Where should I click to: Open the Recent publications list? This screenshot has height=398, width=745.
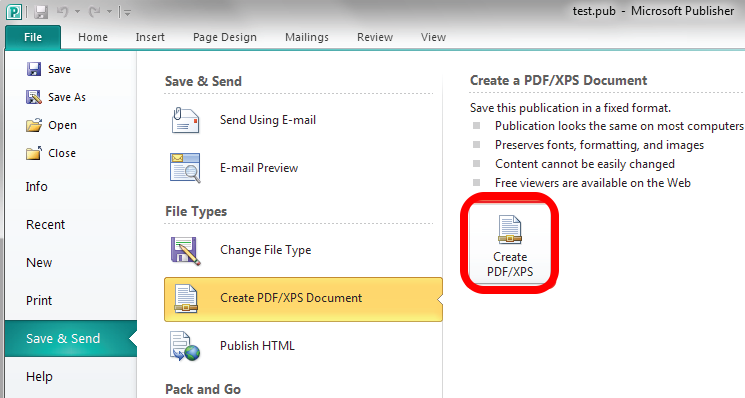(x=45, y=225)
